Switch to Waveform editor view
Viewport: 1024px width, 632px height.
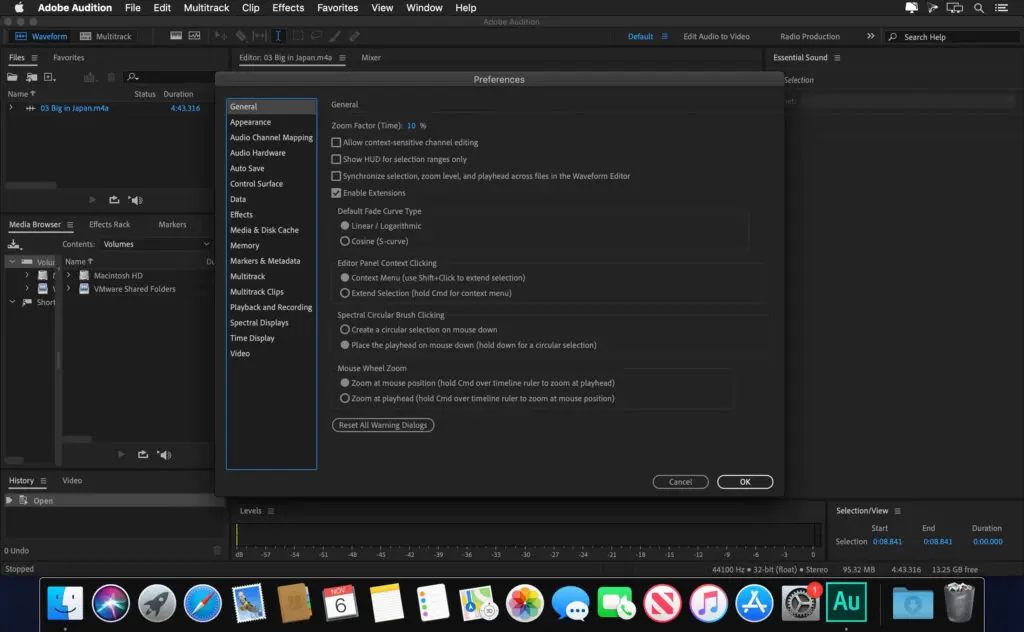coord(42,37)
